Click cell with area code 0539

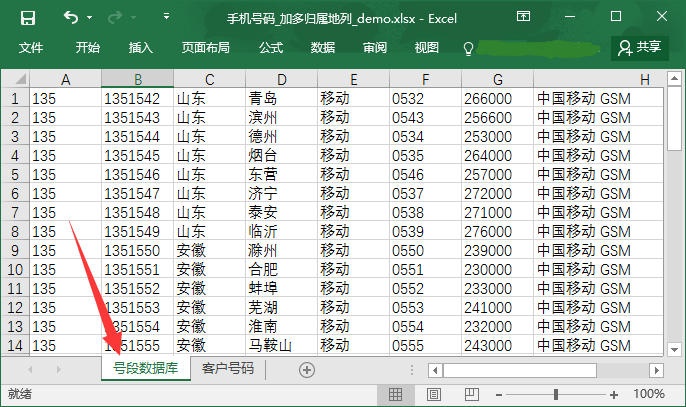(425, 232)
